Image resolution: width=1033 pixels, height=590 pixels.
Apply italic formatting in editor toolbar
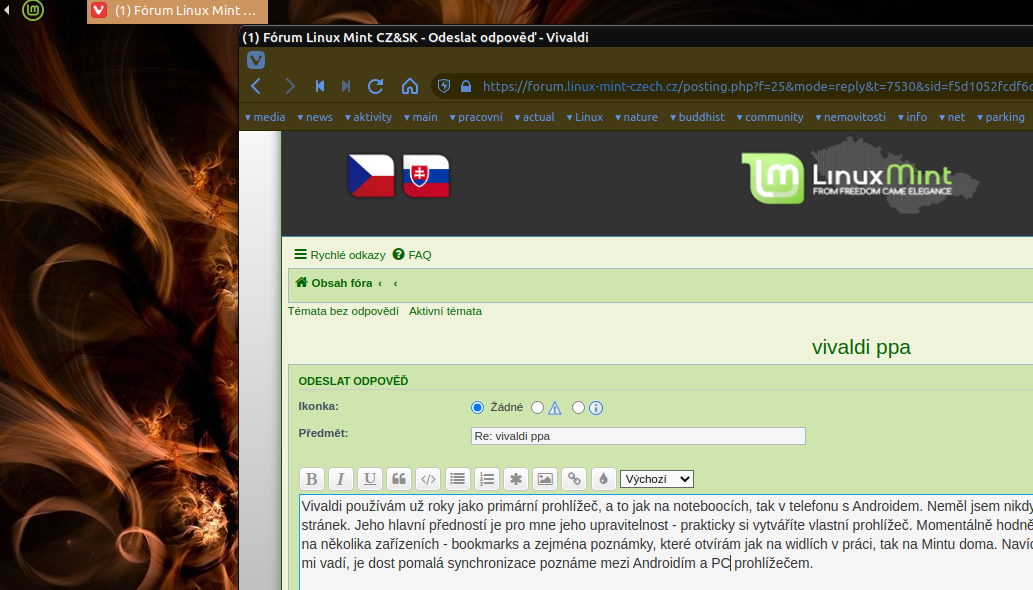(x=341, y=479)
